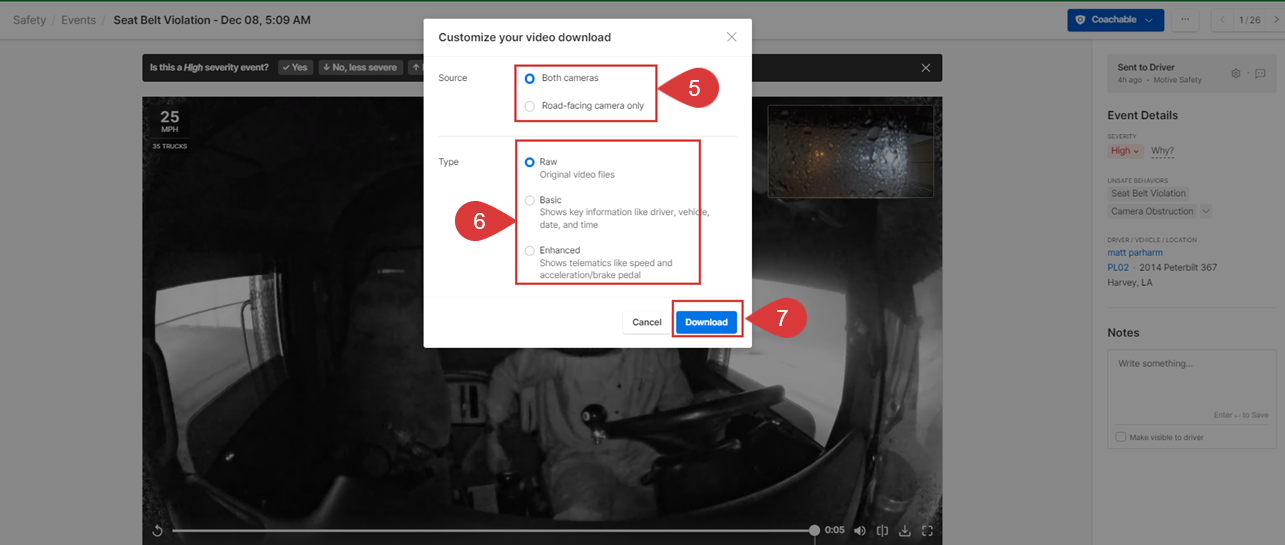Open the three-dot more options menu
1285x545 pixels.
(1185, 20)
